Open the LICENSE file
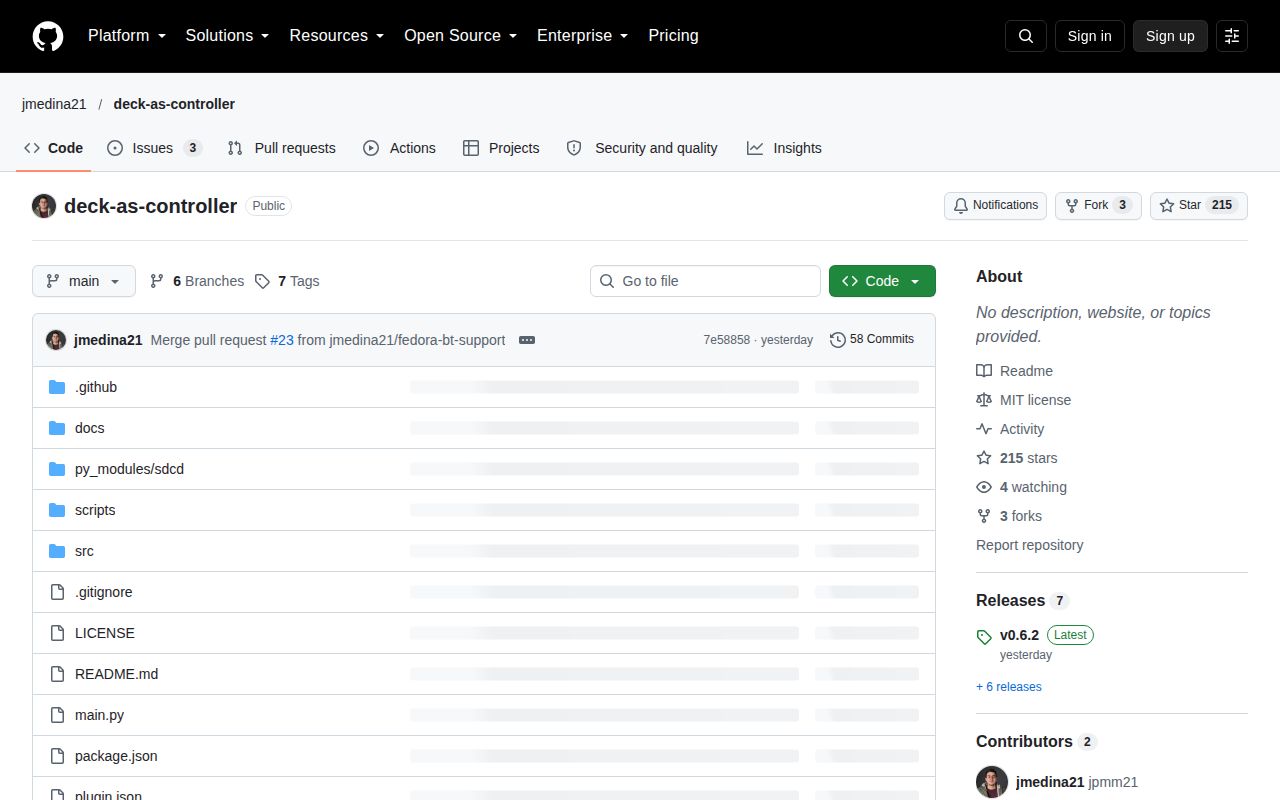 [105, 633]
